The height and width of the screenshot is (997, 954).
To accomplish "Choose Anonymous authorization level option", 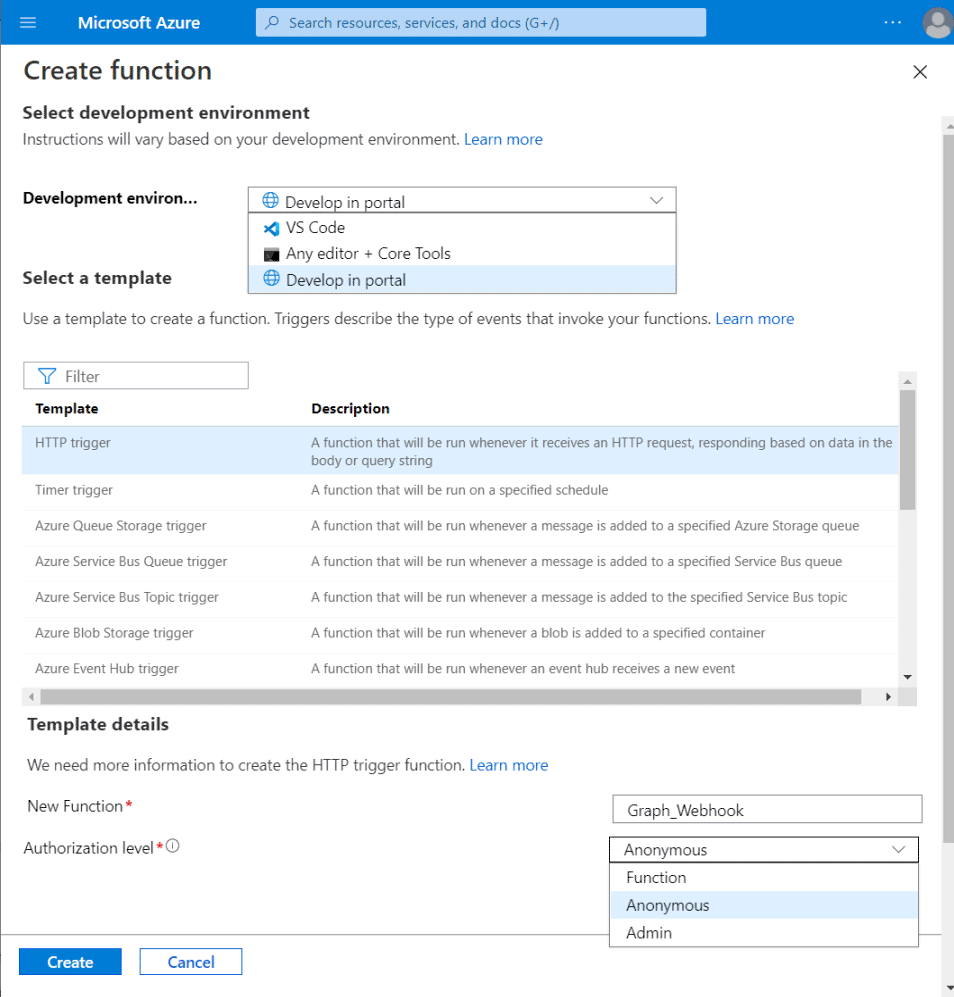I will (x=764, y=905).
